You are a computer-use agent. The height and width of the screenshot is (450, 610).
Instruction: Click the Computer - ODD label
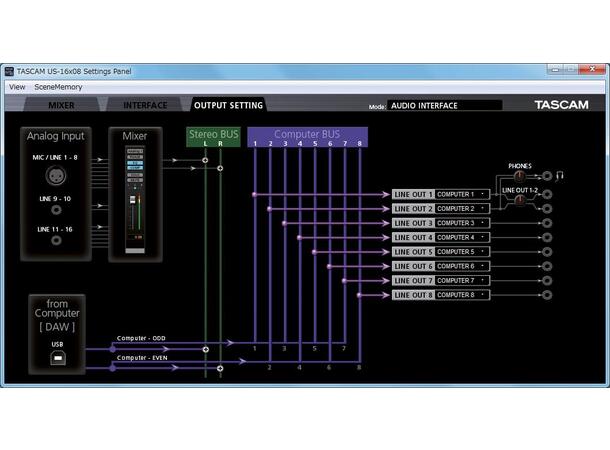click(141, 338)
